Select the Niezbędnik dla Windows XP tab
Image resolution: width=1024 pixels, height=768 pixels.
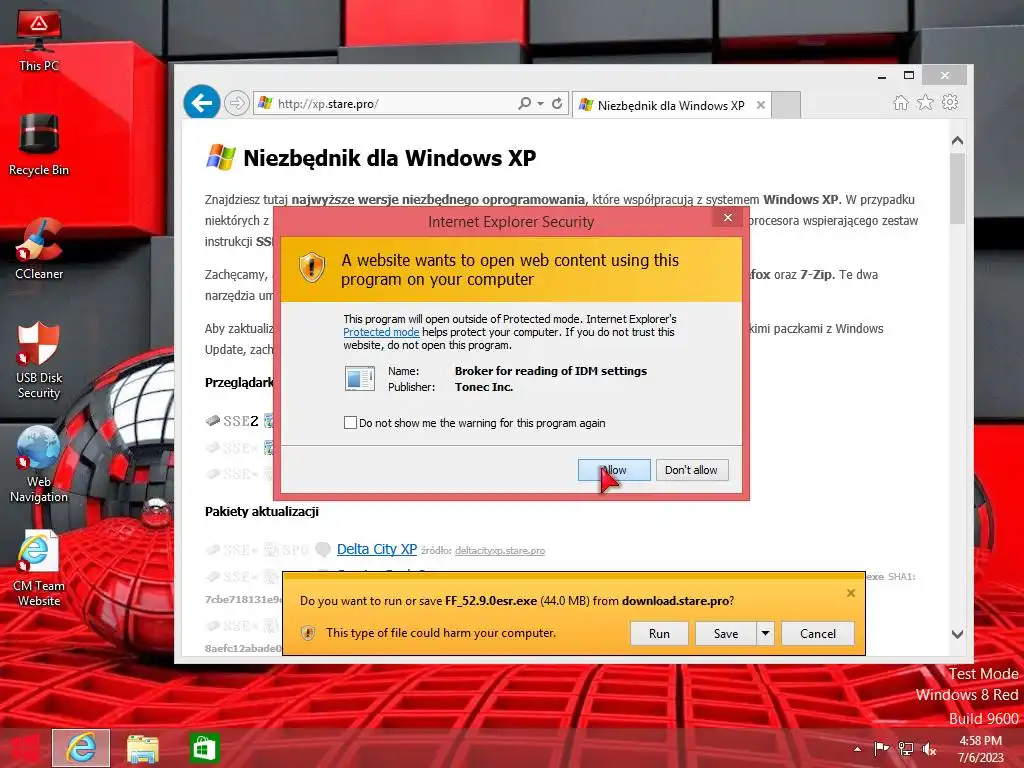671,105
